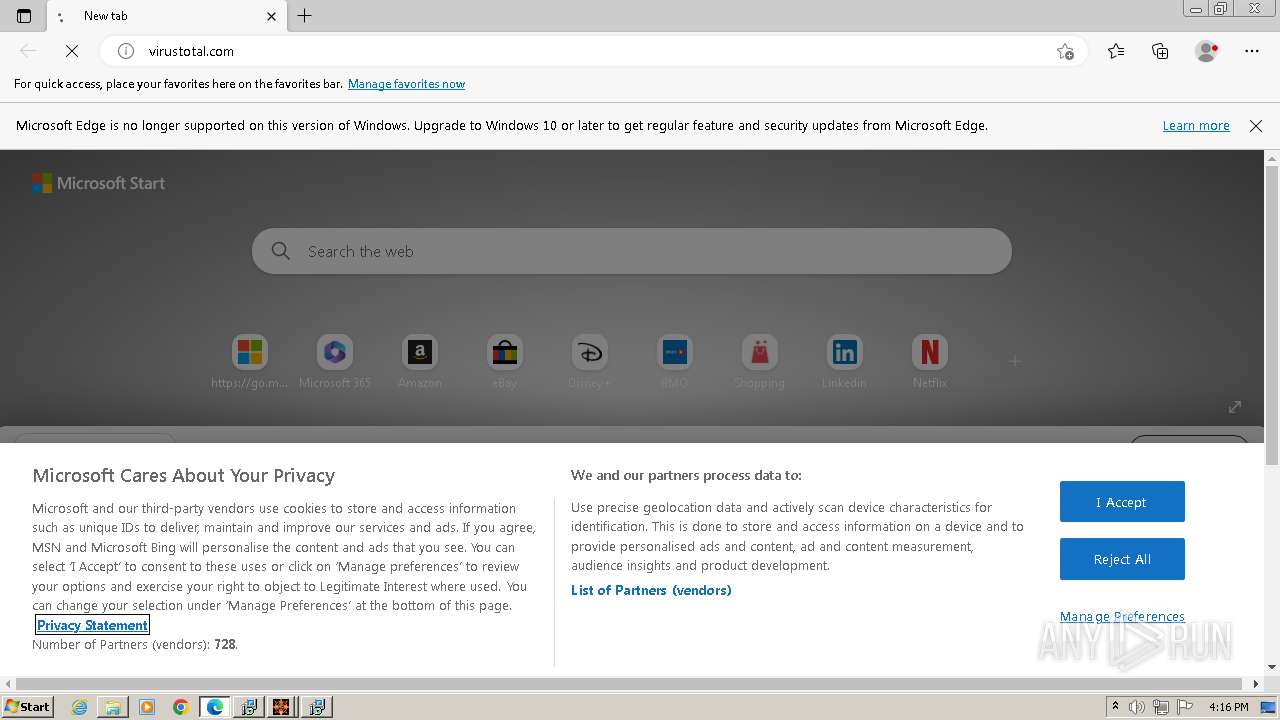
Task: Open List of Partners (vendors) link
Action: pos(651,590)
